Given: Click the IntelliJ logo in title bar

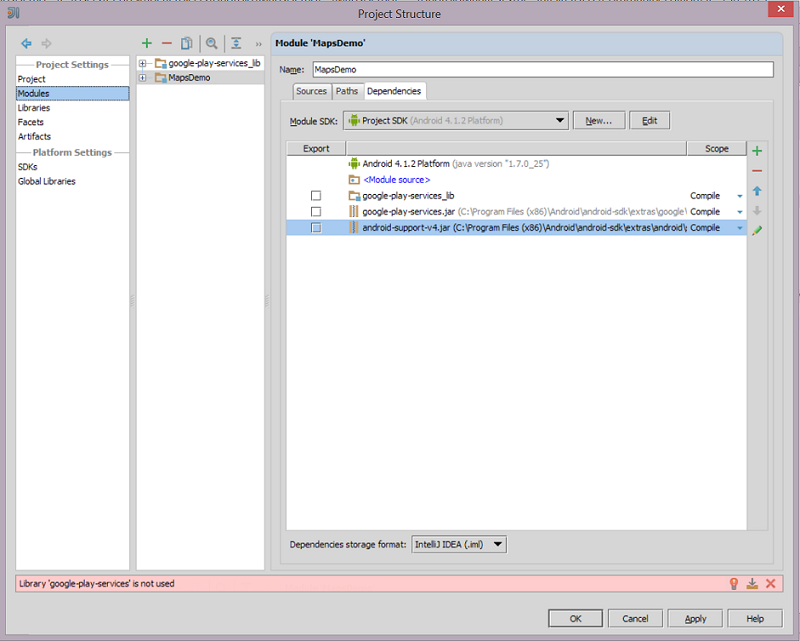Looking at the screenshot, I should tap(13, 13).
